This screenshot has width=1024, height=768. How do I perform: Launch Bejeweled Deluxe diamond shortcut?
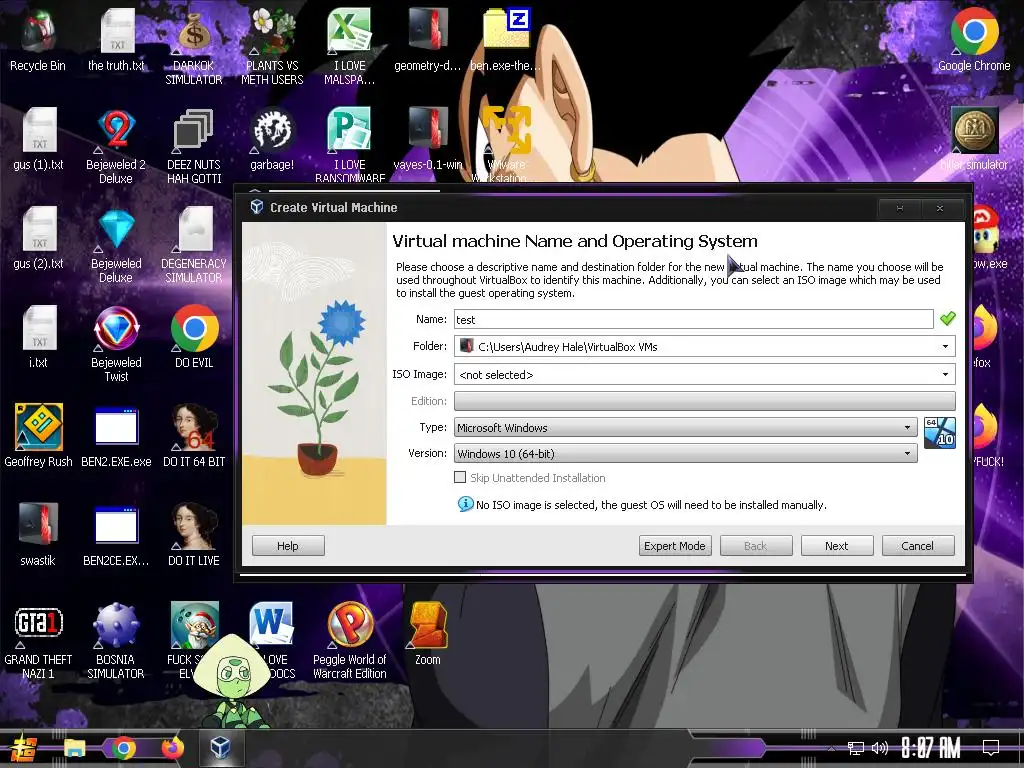[x=116, y=244]
